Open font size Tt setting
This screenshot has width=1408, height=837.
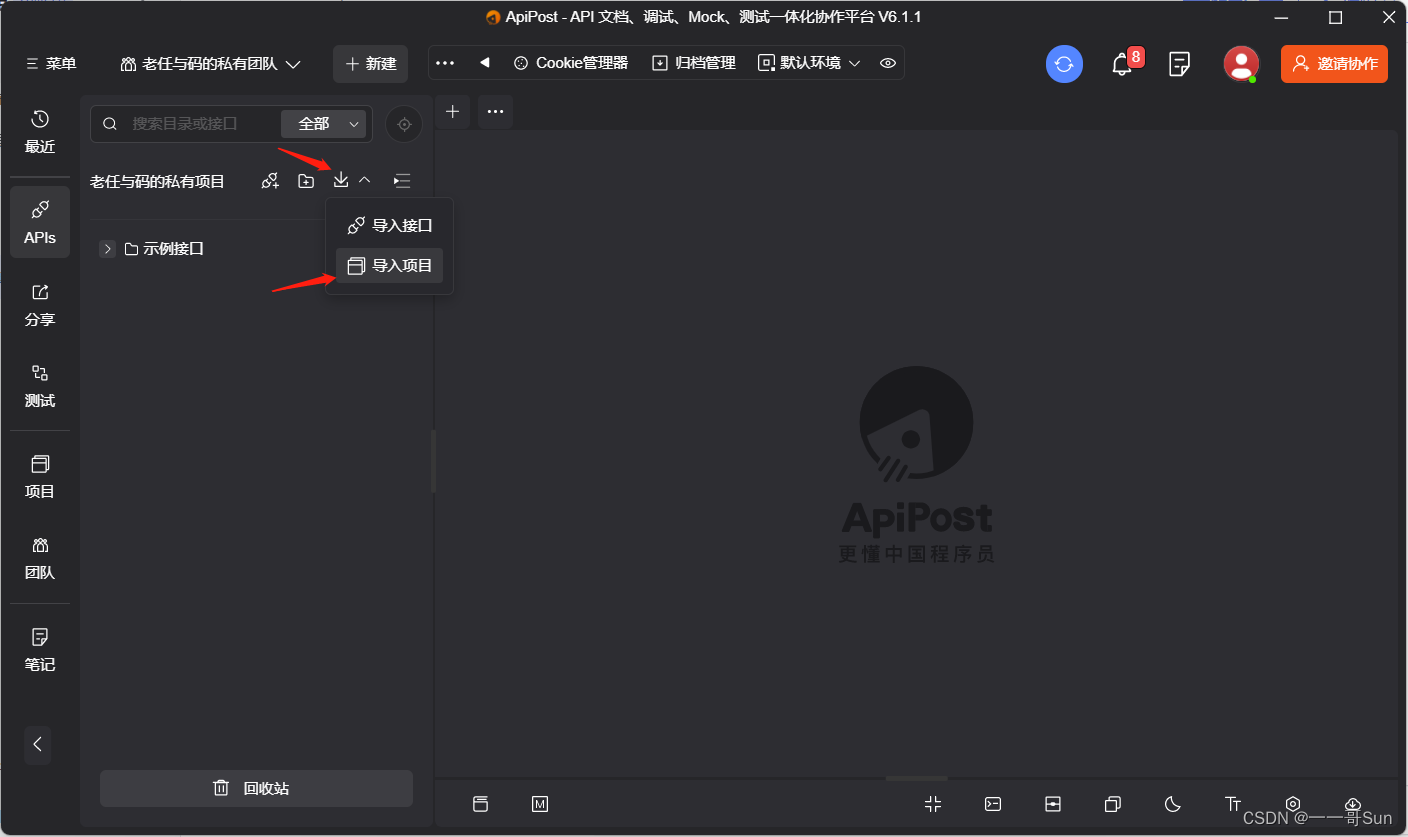[1233, 804]
